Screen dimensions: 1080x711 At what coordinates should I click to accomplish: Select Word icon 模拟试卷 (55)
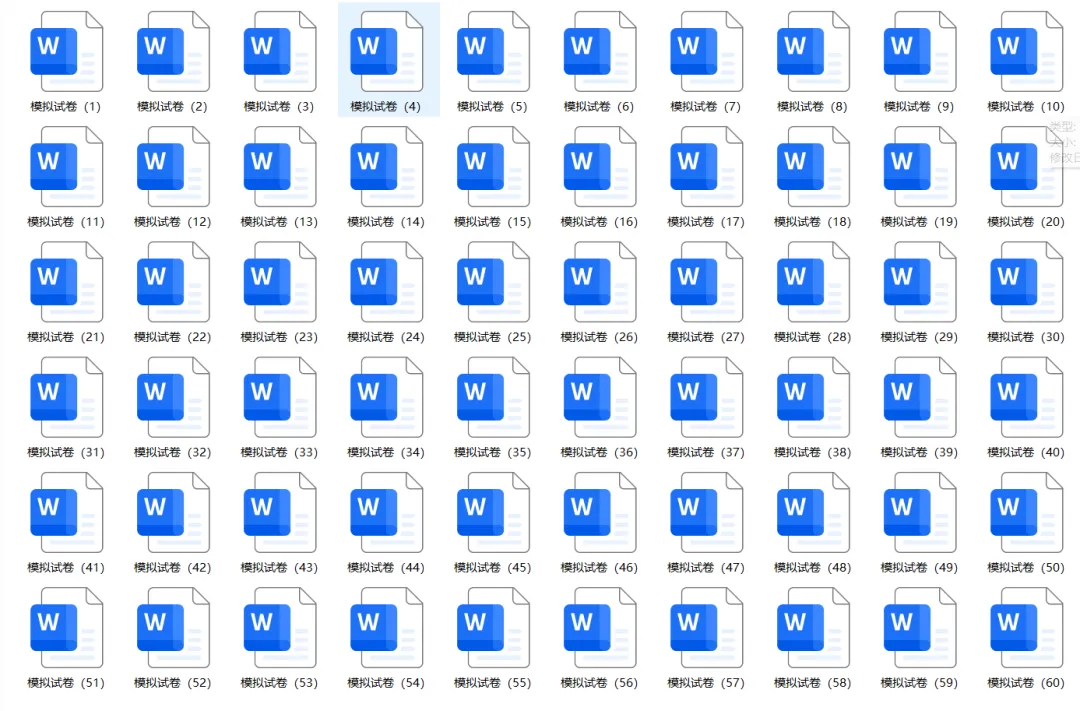[494, 628]
